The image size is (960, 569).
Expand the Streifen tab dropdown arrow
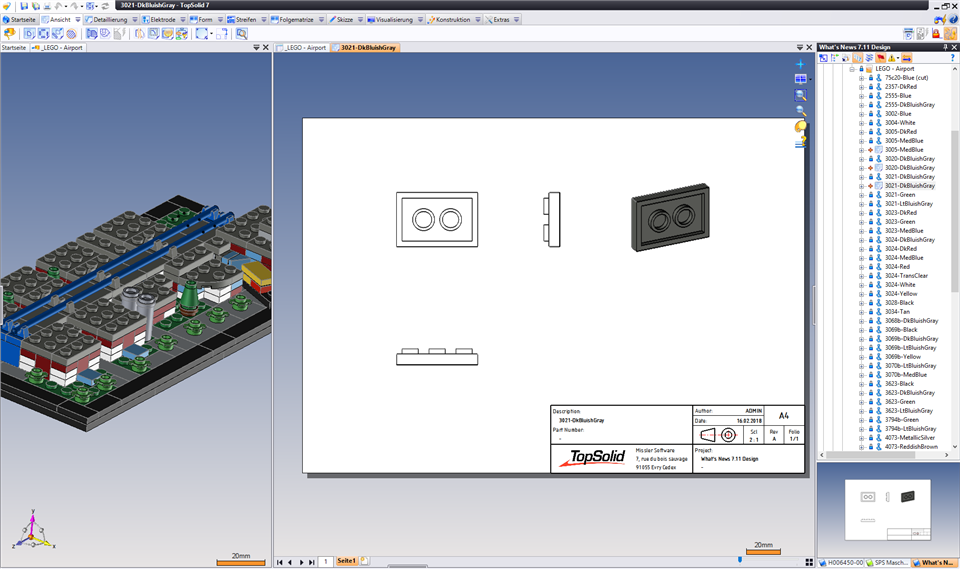pyautogui.click(x=264, y=20)
